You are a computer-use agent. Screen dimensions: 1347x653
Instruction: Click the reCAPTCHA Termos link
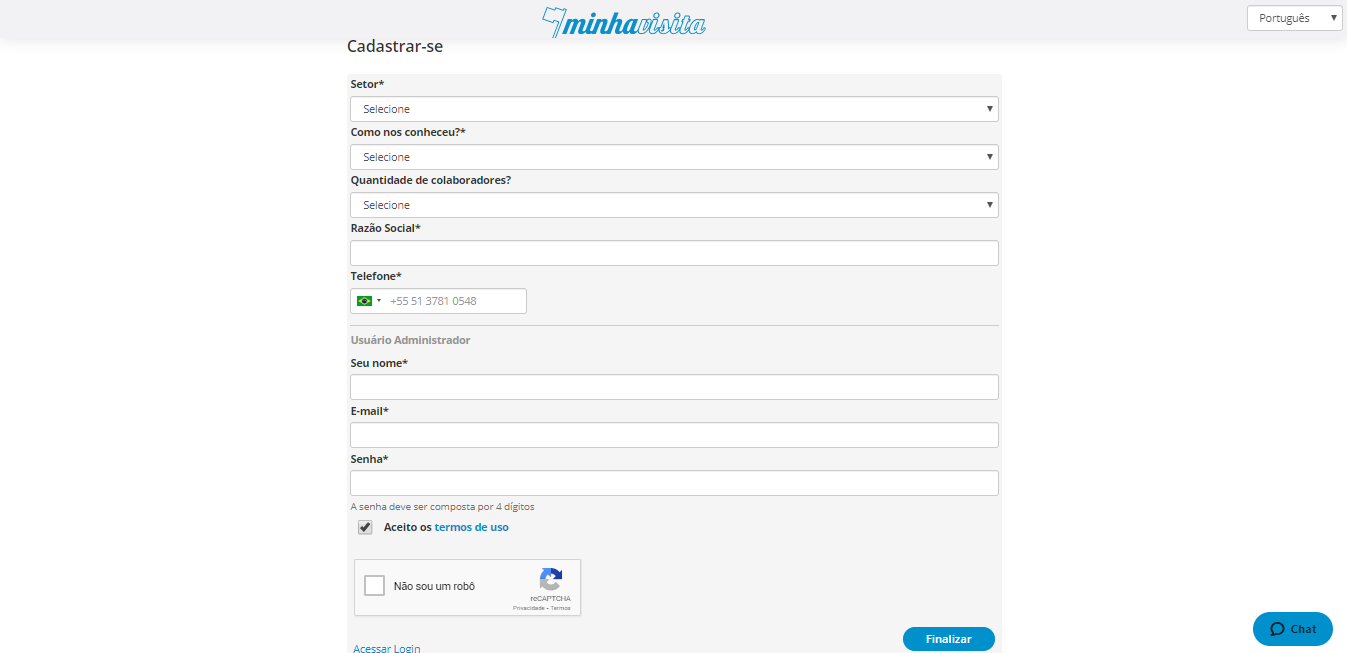pos(560,608)
